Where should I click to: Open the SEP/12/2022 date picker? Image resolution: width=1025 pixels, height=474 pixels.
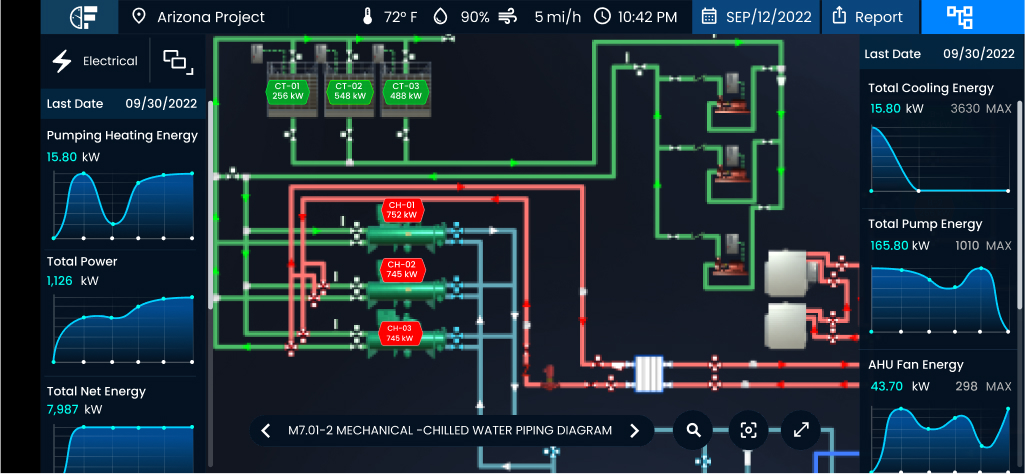pyautogui.click(x=755, y=17)
